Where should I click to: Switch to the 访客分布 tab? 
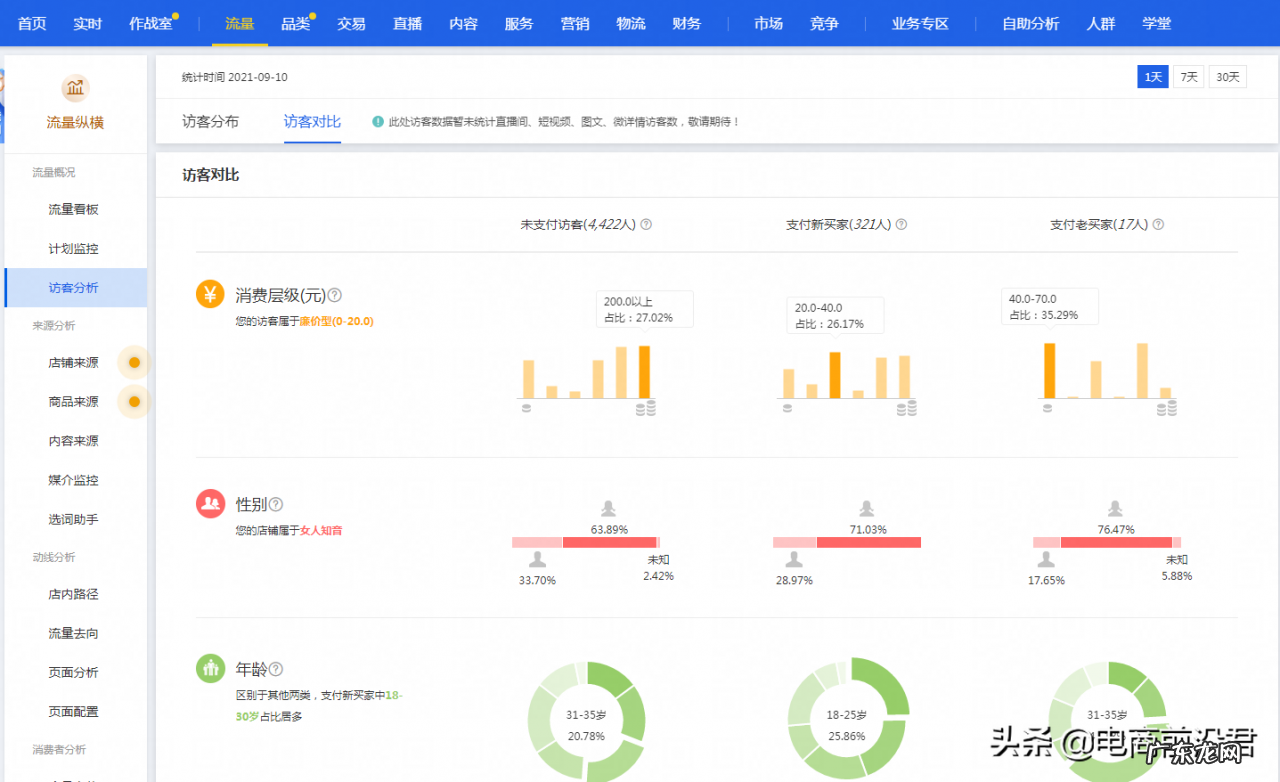click(210, 121)
